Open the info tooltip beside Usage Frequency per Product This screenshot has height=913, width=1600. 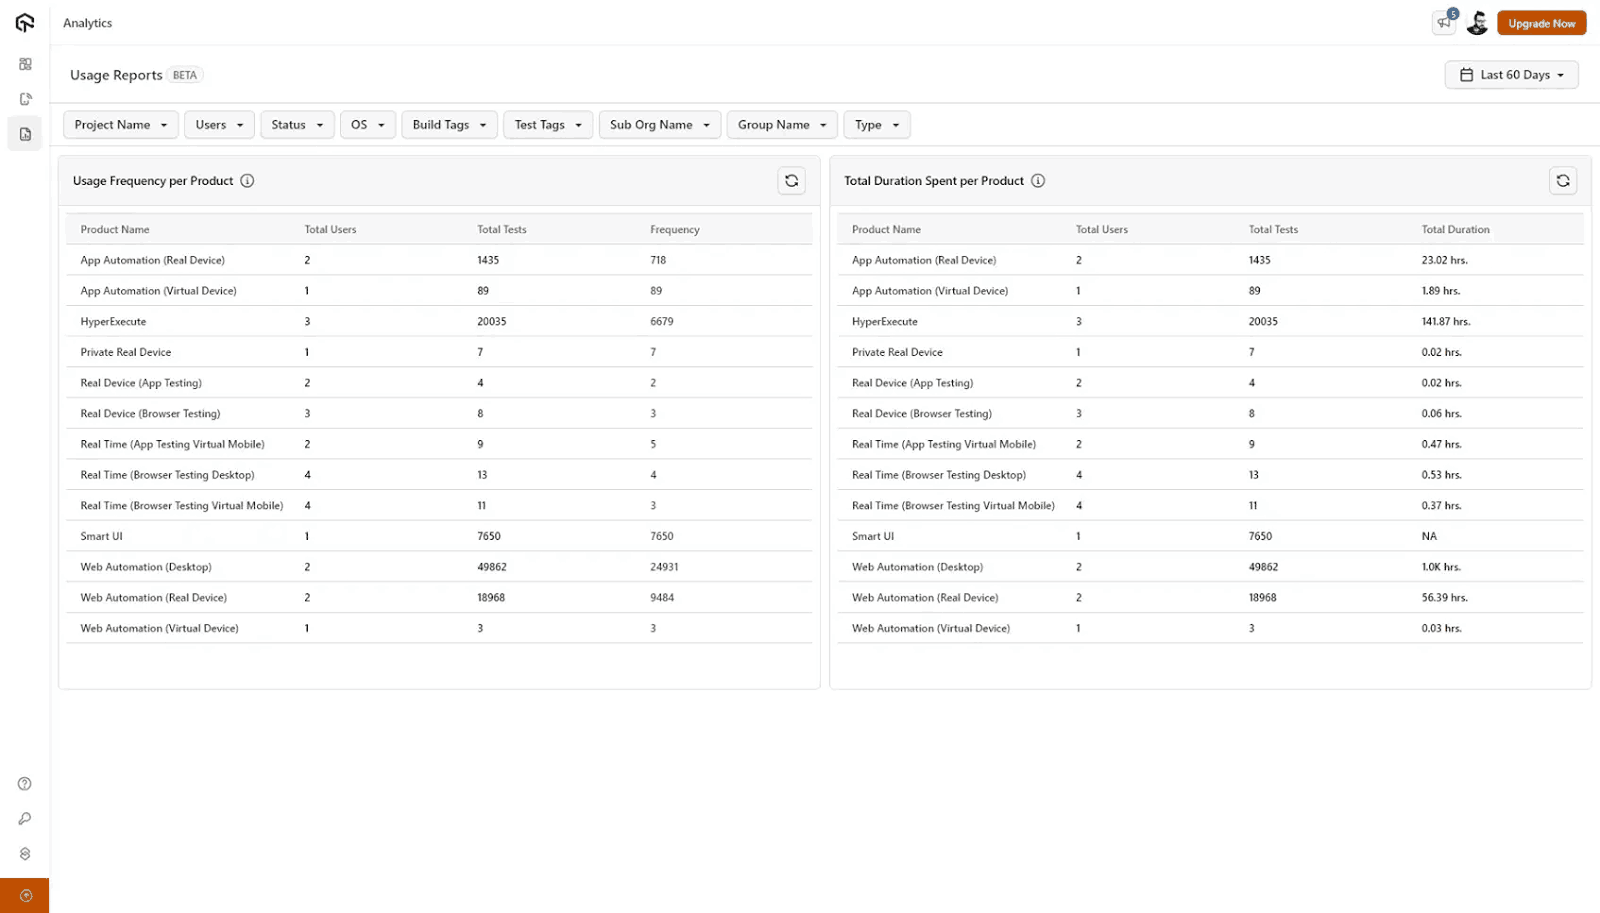(x=246, y=181)
